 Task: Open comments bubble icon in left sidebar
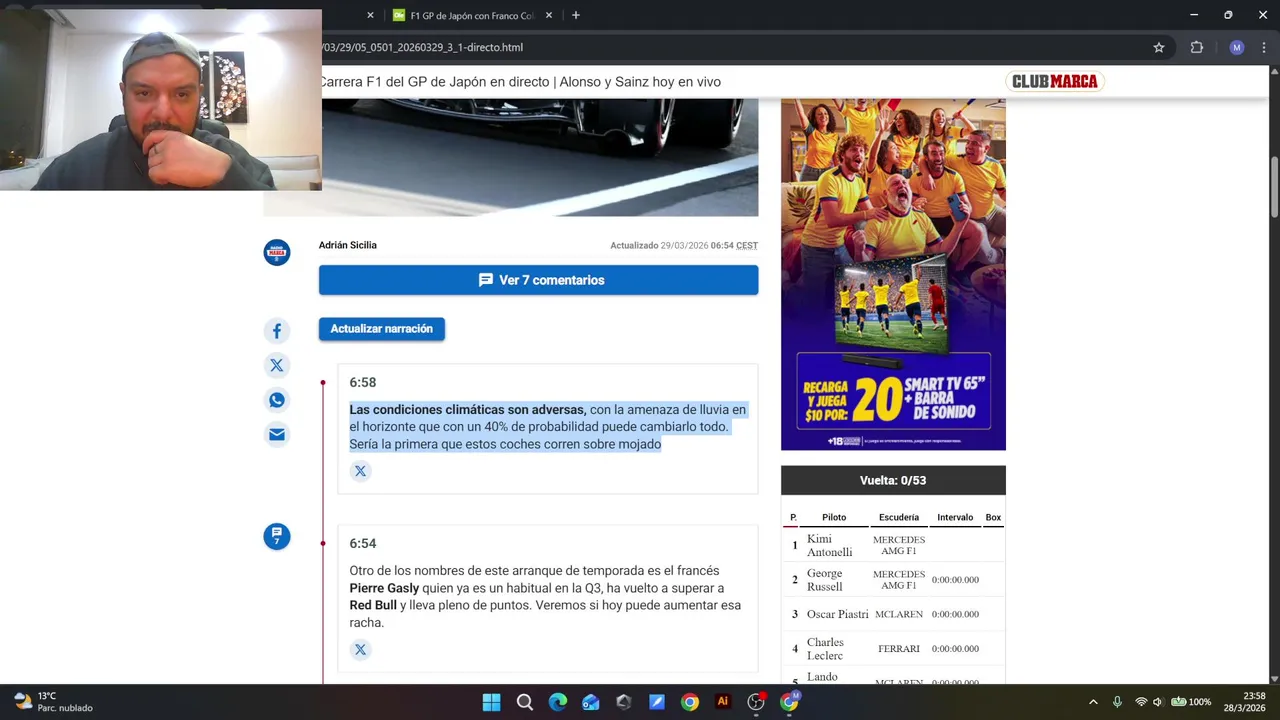point(277,536)
